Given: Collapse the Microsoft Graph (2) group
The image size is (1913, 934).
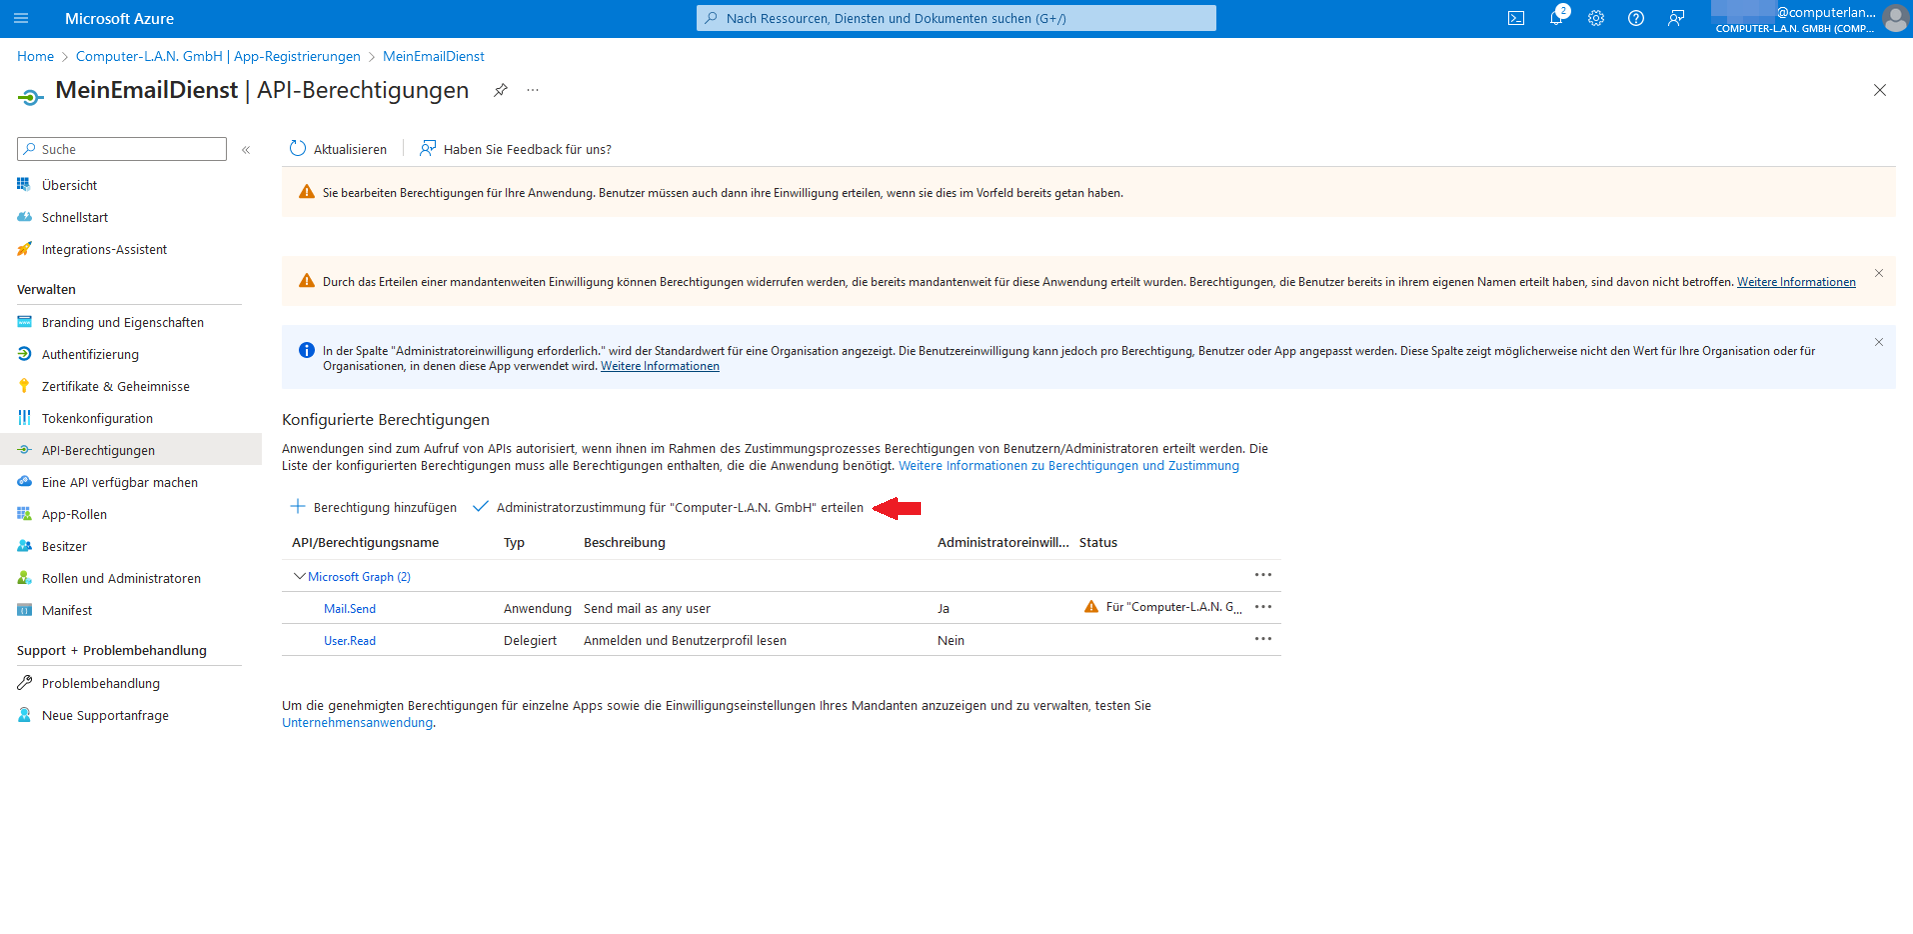Looking at the screenshot, I should tap(299, 576).
